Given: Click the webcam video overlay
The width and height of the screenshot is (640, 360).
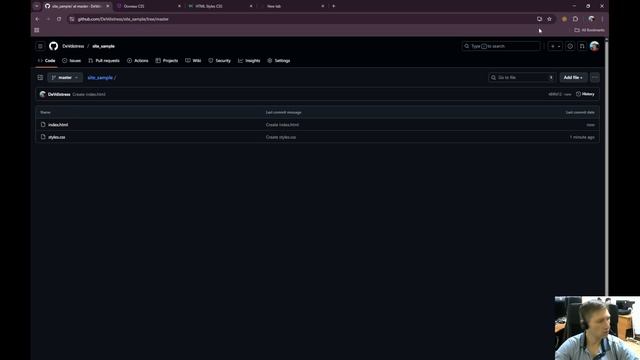Looking at the screenshot, I should pyautogui.click(x=597, y=328).
